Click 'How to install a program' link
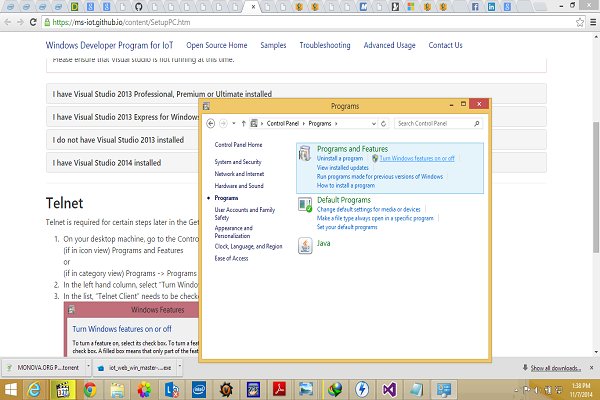Image resolution: width=600 pixels, height=400 pixels. coord(346,185)
